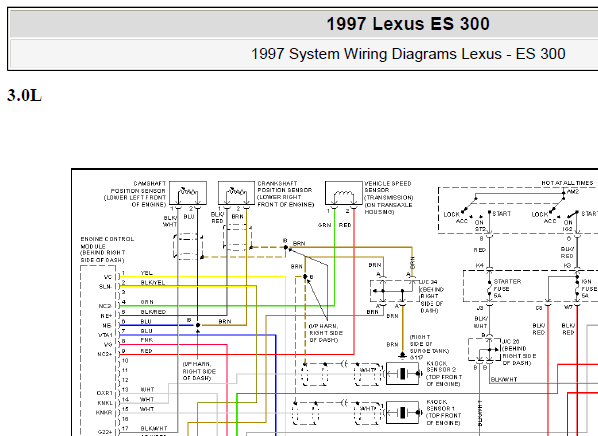
Task: Click the "1997 Lexus ES 300" title
Action: (x=408, y=24)
